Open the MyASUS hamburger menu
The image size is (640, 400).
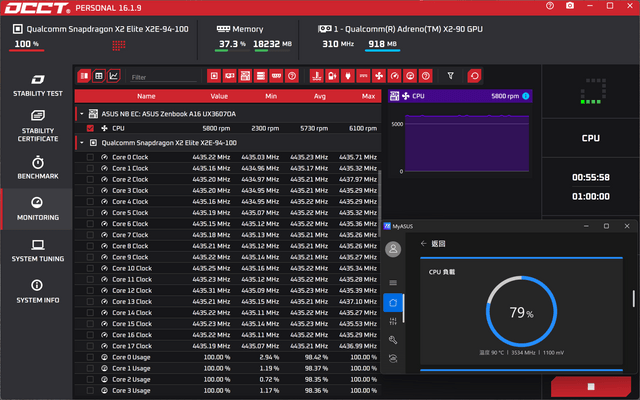393,282
